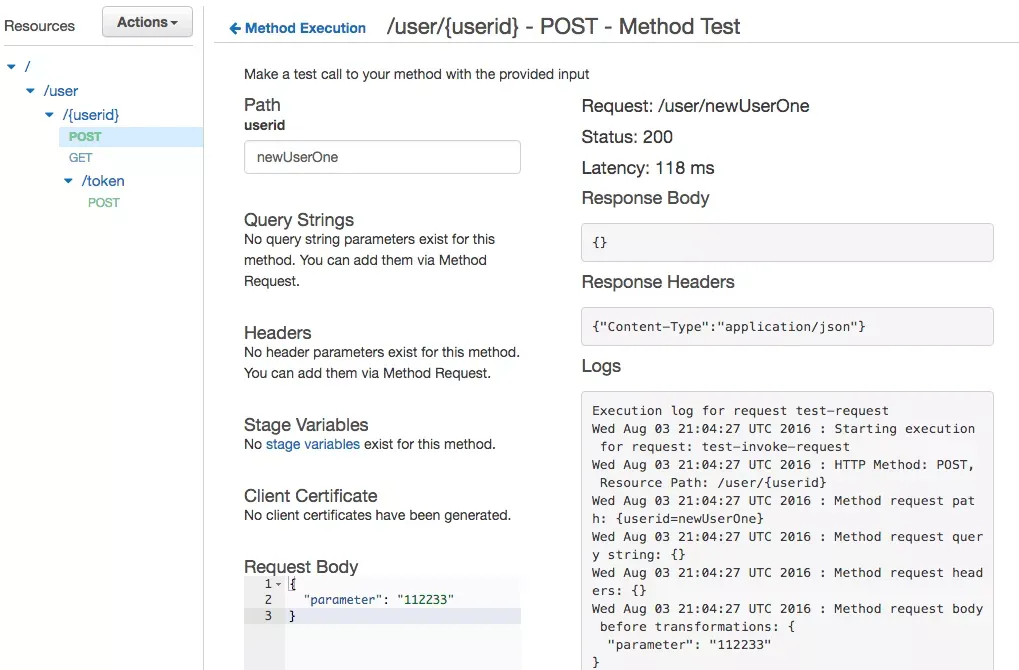Screen dimensions: 1019x670
Task: Go back via the Method Execution link
Action: pyautogui.click(x=305, y=29)
